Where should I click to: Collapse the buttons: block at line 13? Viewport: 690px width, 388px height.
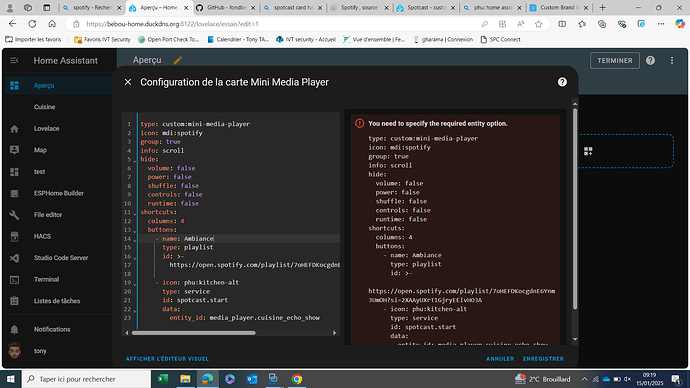pyautogui.click(x=135, y=231)
